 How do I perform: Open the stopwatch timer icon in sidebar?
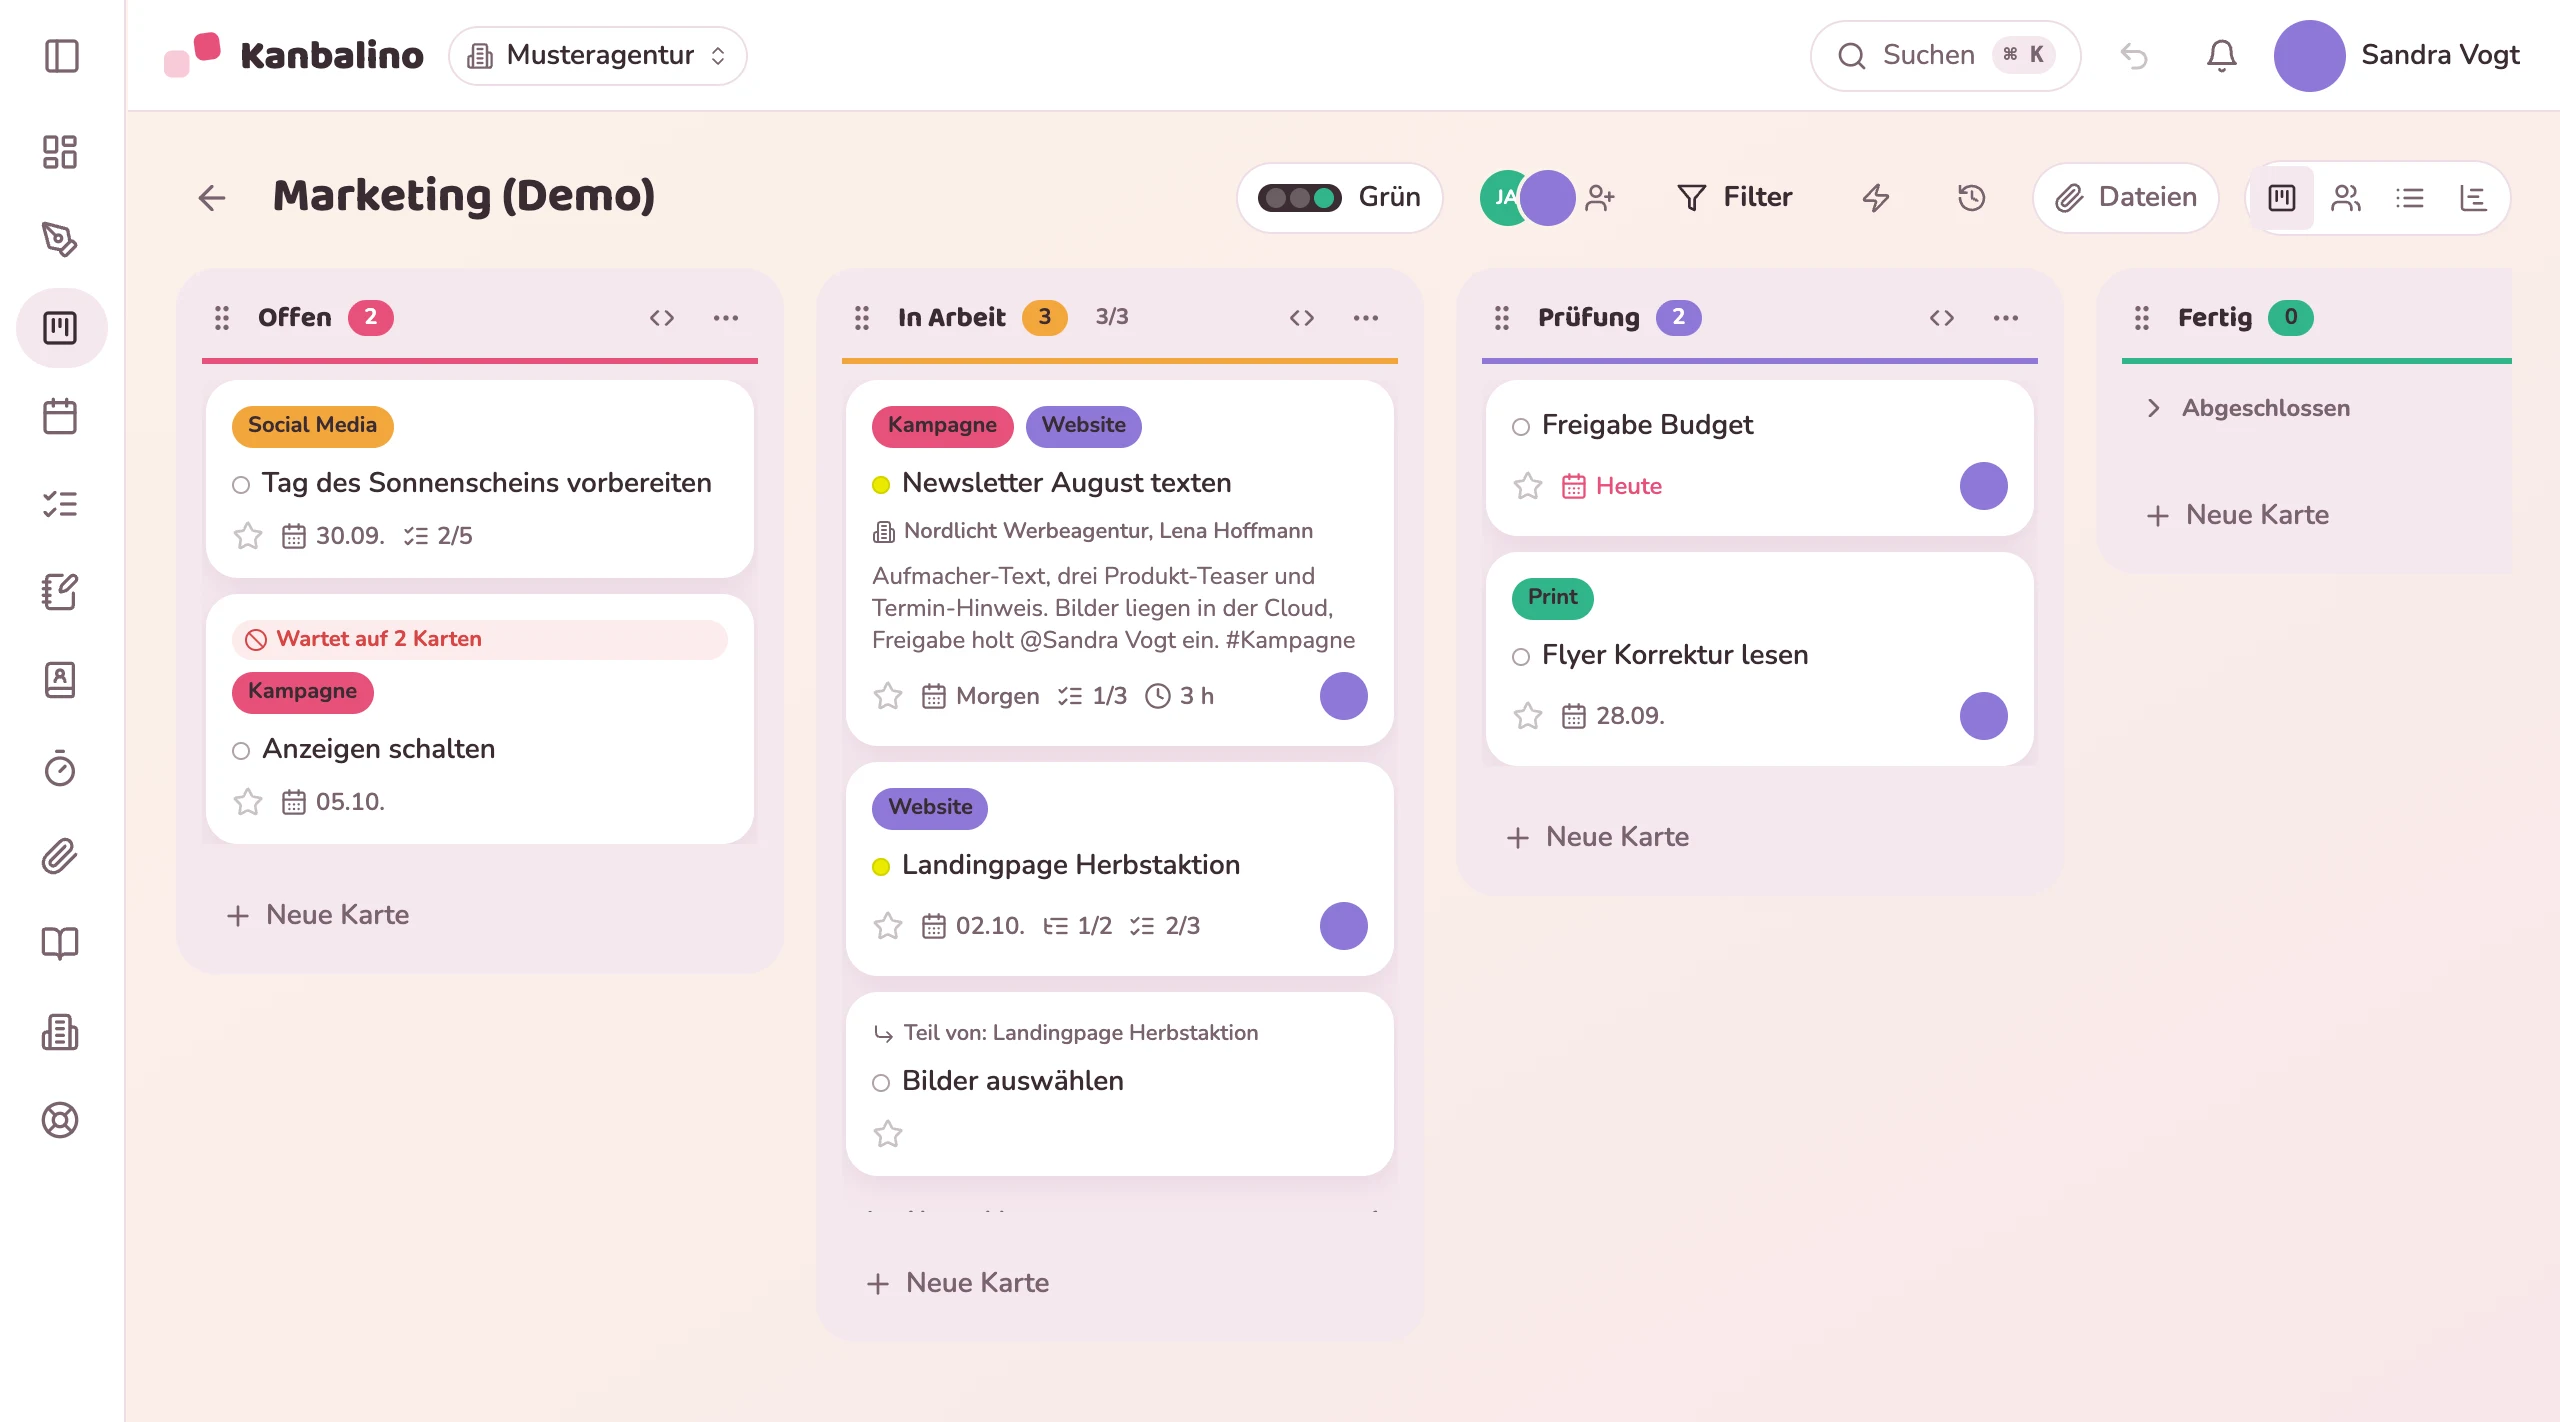[x=60, y=768]
